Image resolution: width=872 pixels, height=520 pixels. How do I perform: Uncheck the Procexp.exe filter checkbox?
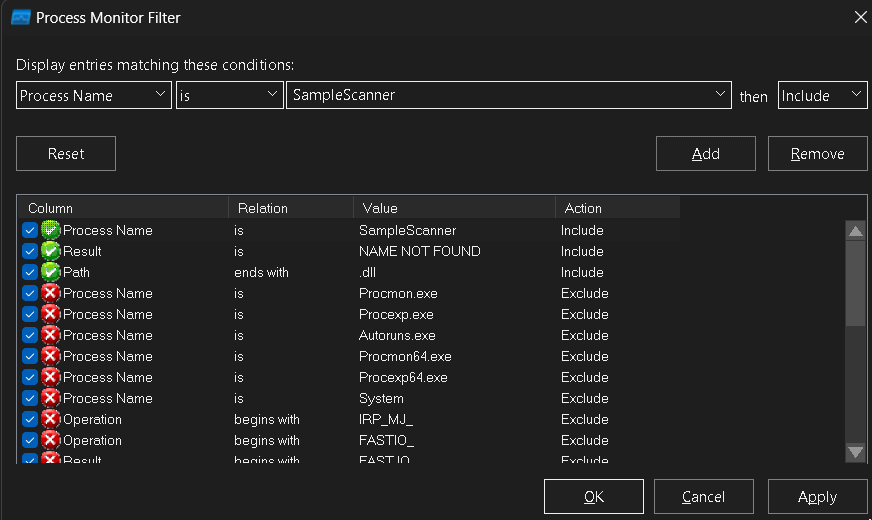[29, 314]
